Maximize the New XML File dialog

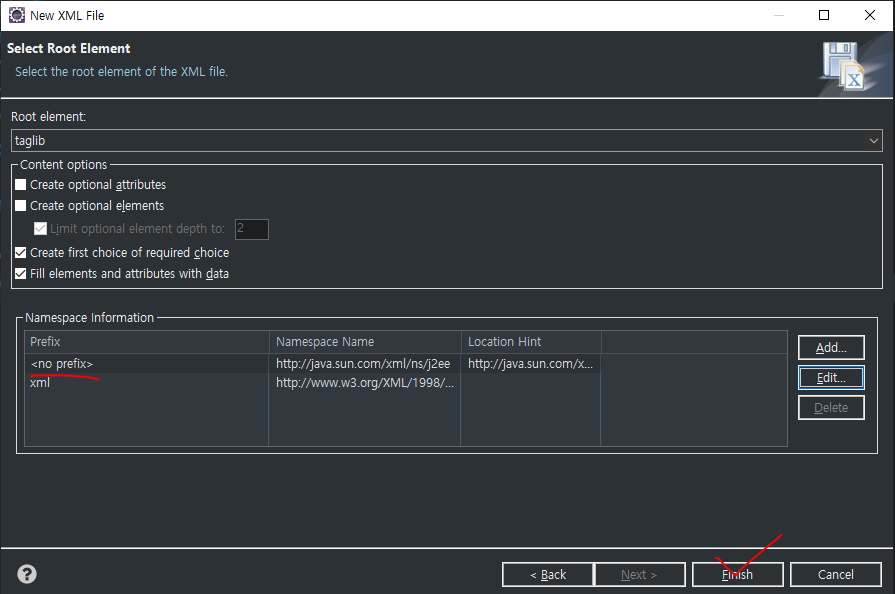(824, 15)
